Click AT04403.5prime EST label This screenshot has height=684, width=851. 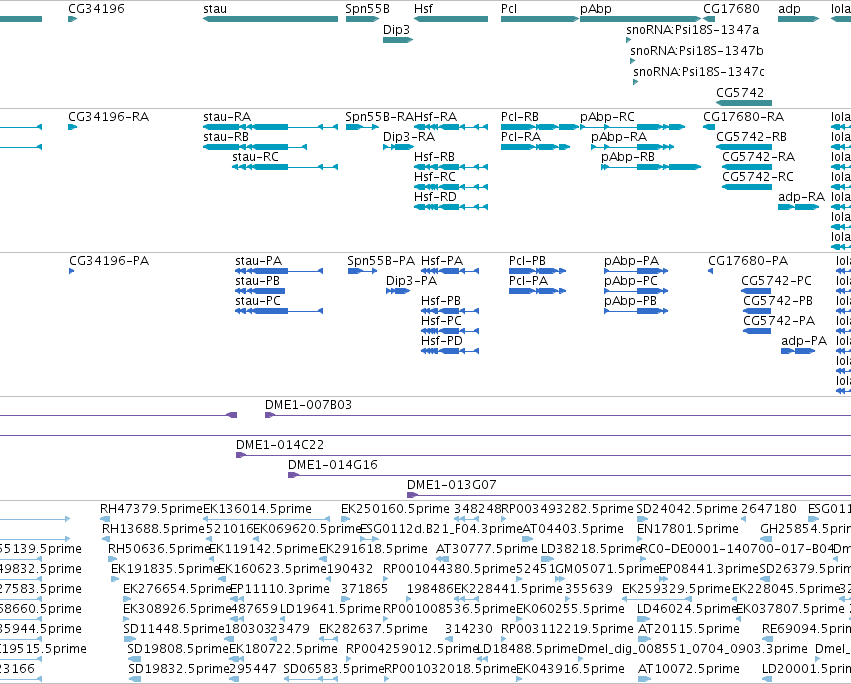coord(573,529)
